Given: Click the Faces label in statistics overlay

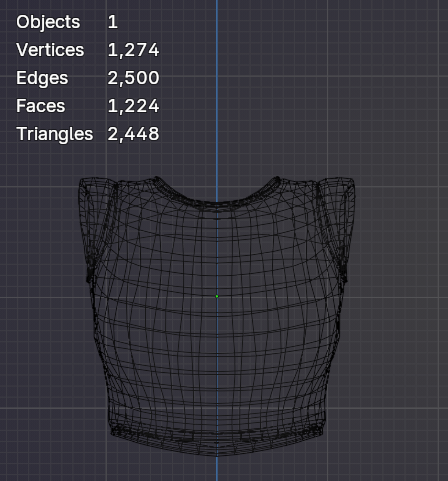Looking at the screenshot, I should coord(41,106).
